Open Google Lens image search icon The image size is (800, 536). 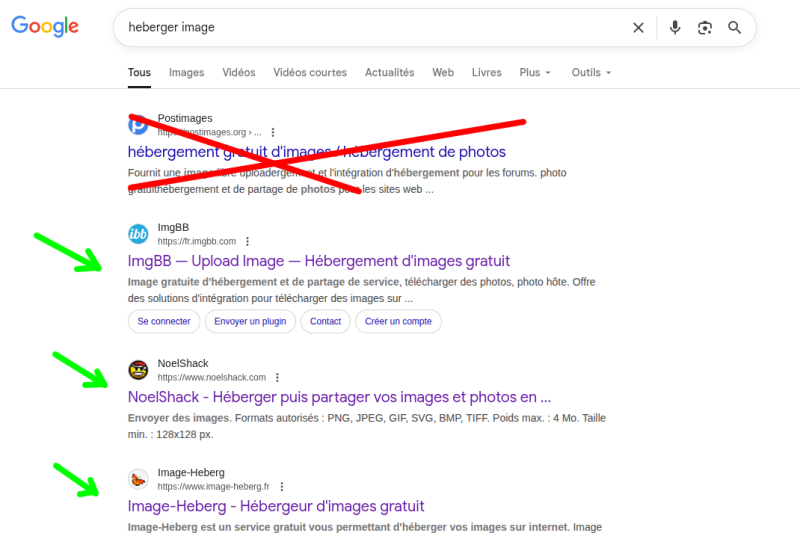(705, 28)
